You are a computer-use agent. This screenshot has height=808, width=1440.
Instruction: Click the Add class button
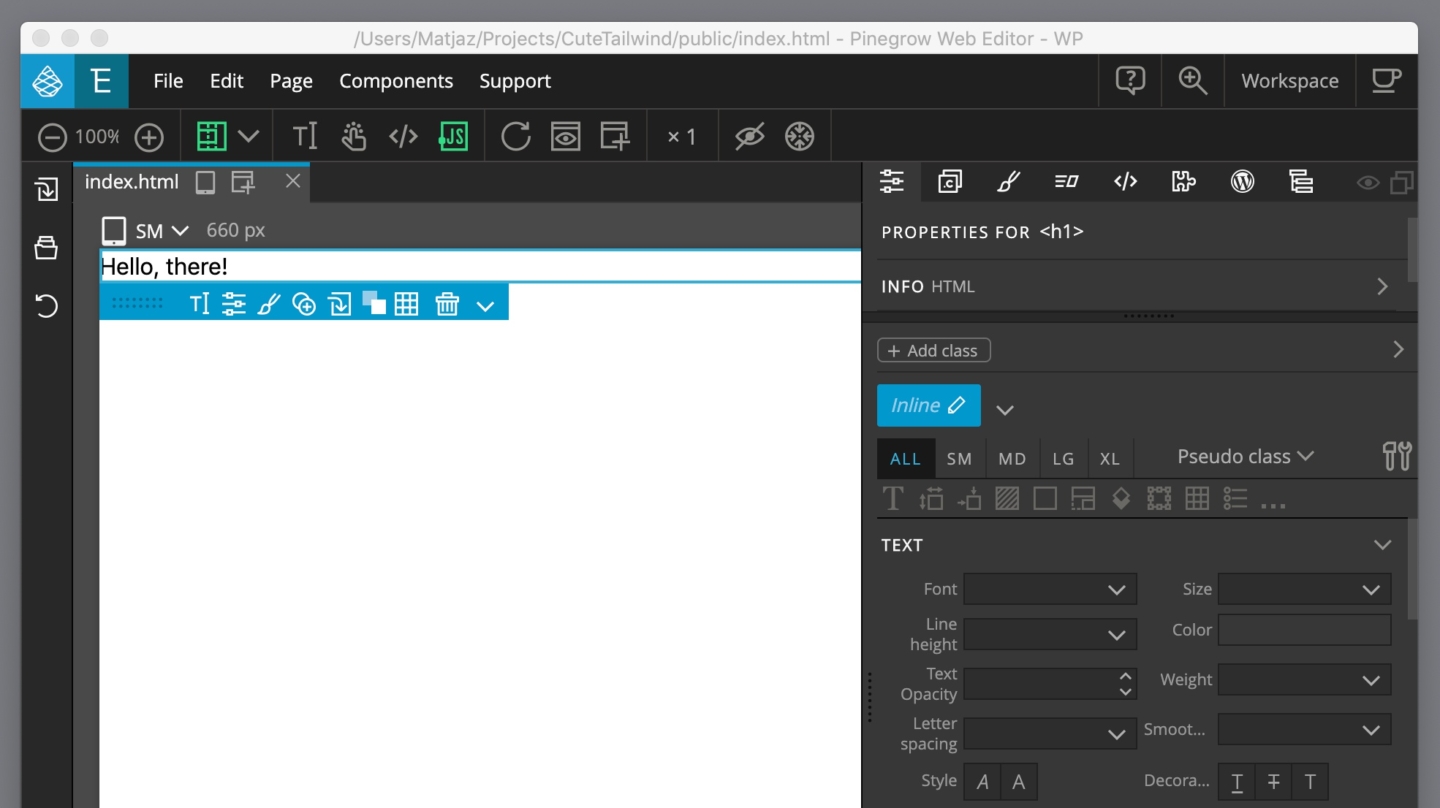[934, 350]
